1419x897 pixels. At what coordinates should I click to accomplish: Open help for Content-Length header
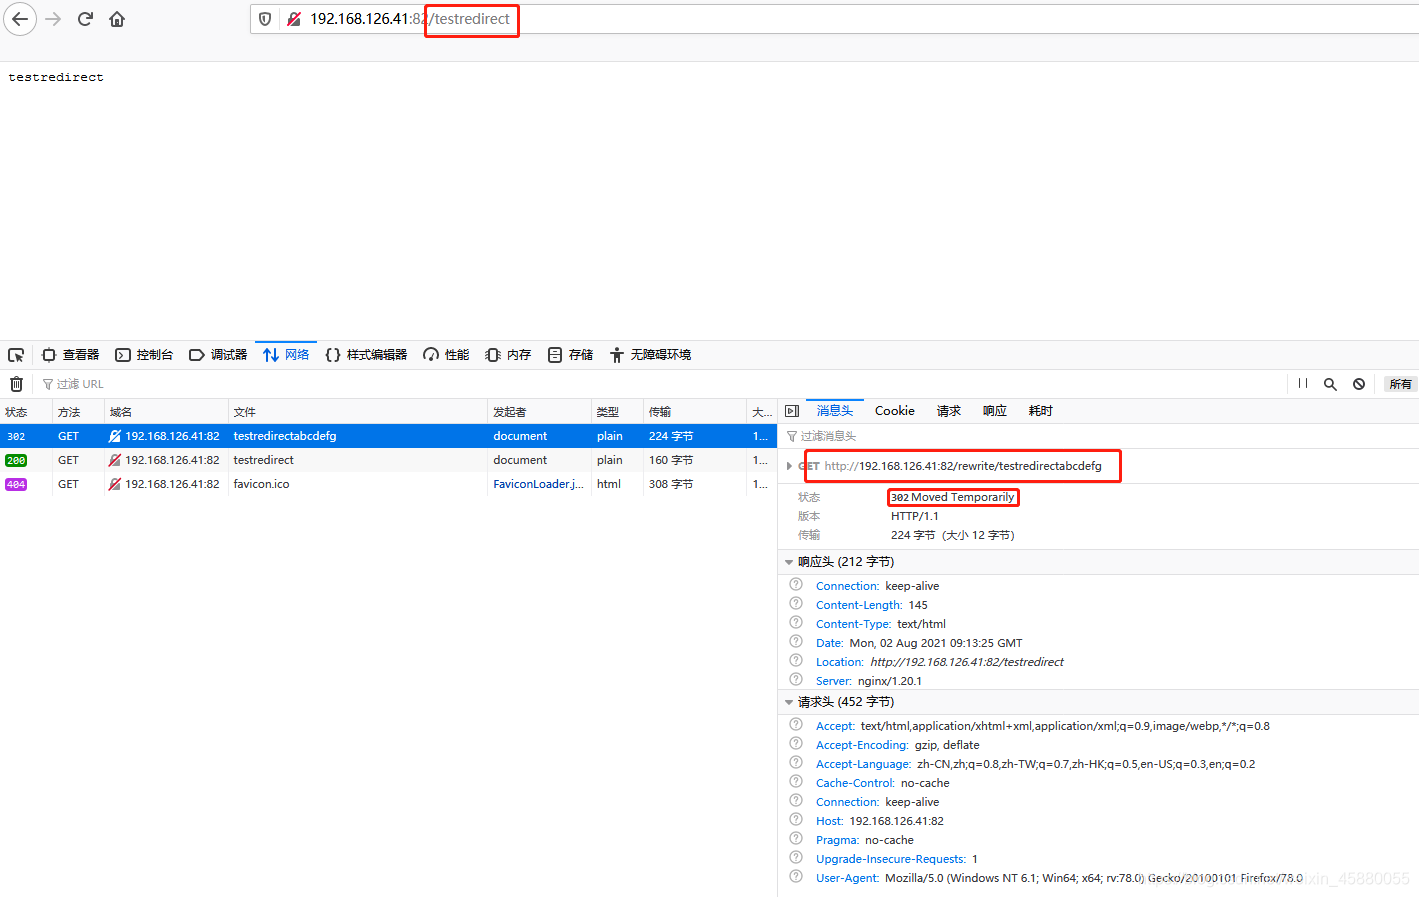(x=796, y=604)
